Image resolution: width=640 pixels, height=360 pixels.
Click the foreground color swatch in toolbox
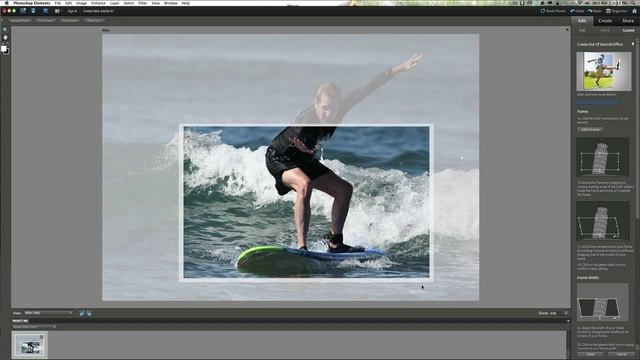click(x=4, y=48)
